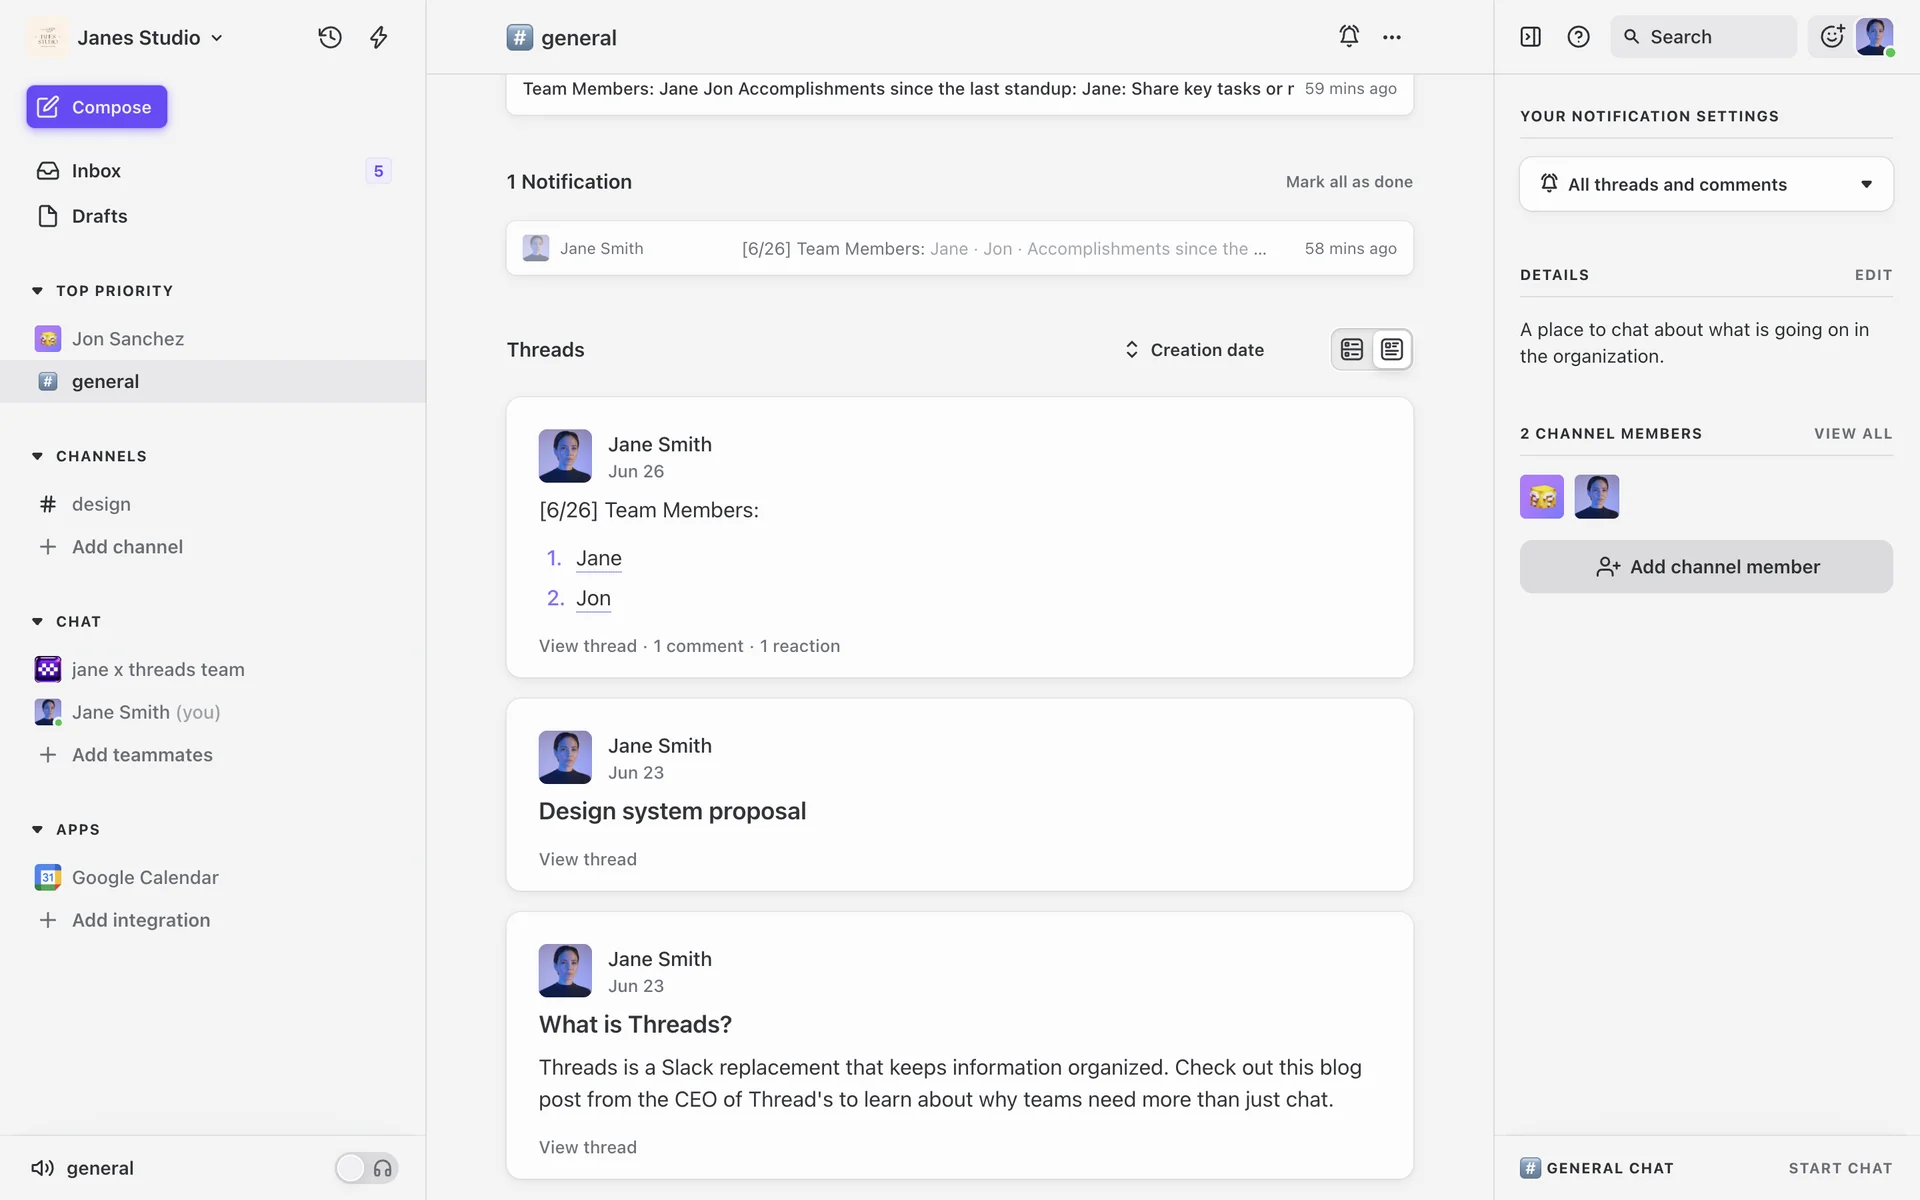Open the Inbox
The image size is (1920, 1200).
(x=96, y=171)
